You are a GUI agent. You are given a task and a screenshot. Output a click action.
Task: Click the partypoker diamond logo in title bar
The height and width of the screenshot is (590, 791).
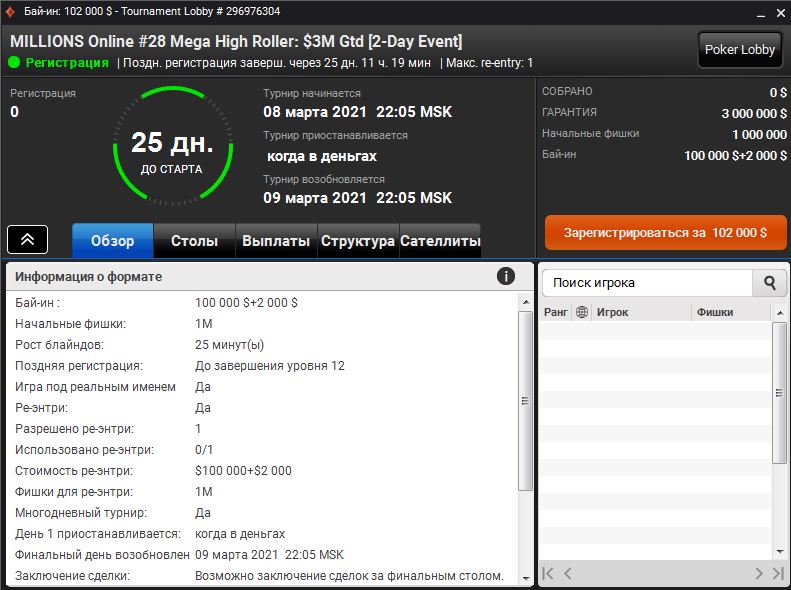point(11,11)
